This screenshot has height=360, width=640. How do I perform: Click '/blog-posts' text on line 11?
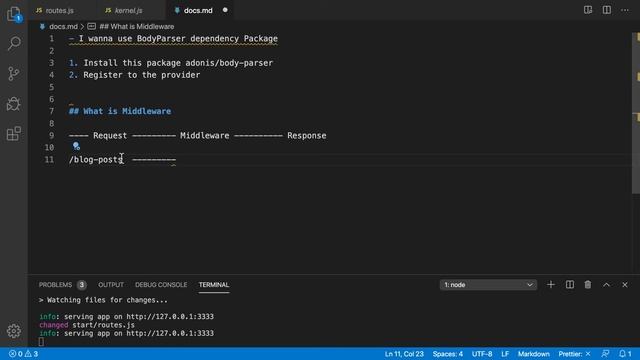96,160
